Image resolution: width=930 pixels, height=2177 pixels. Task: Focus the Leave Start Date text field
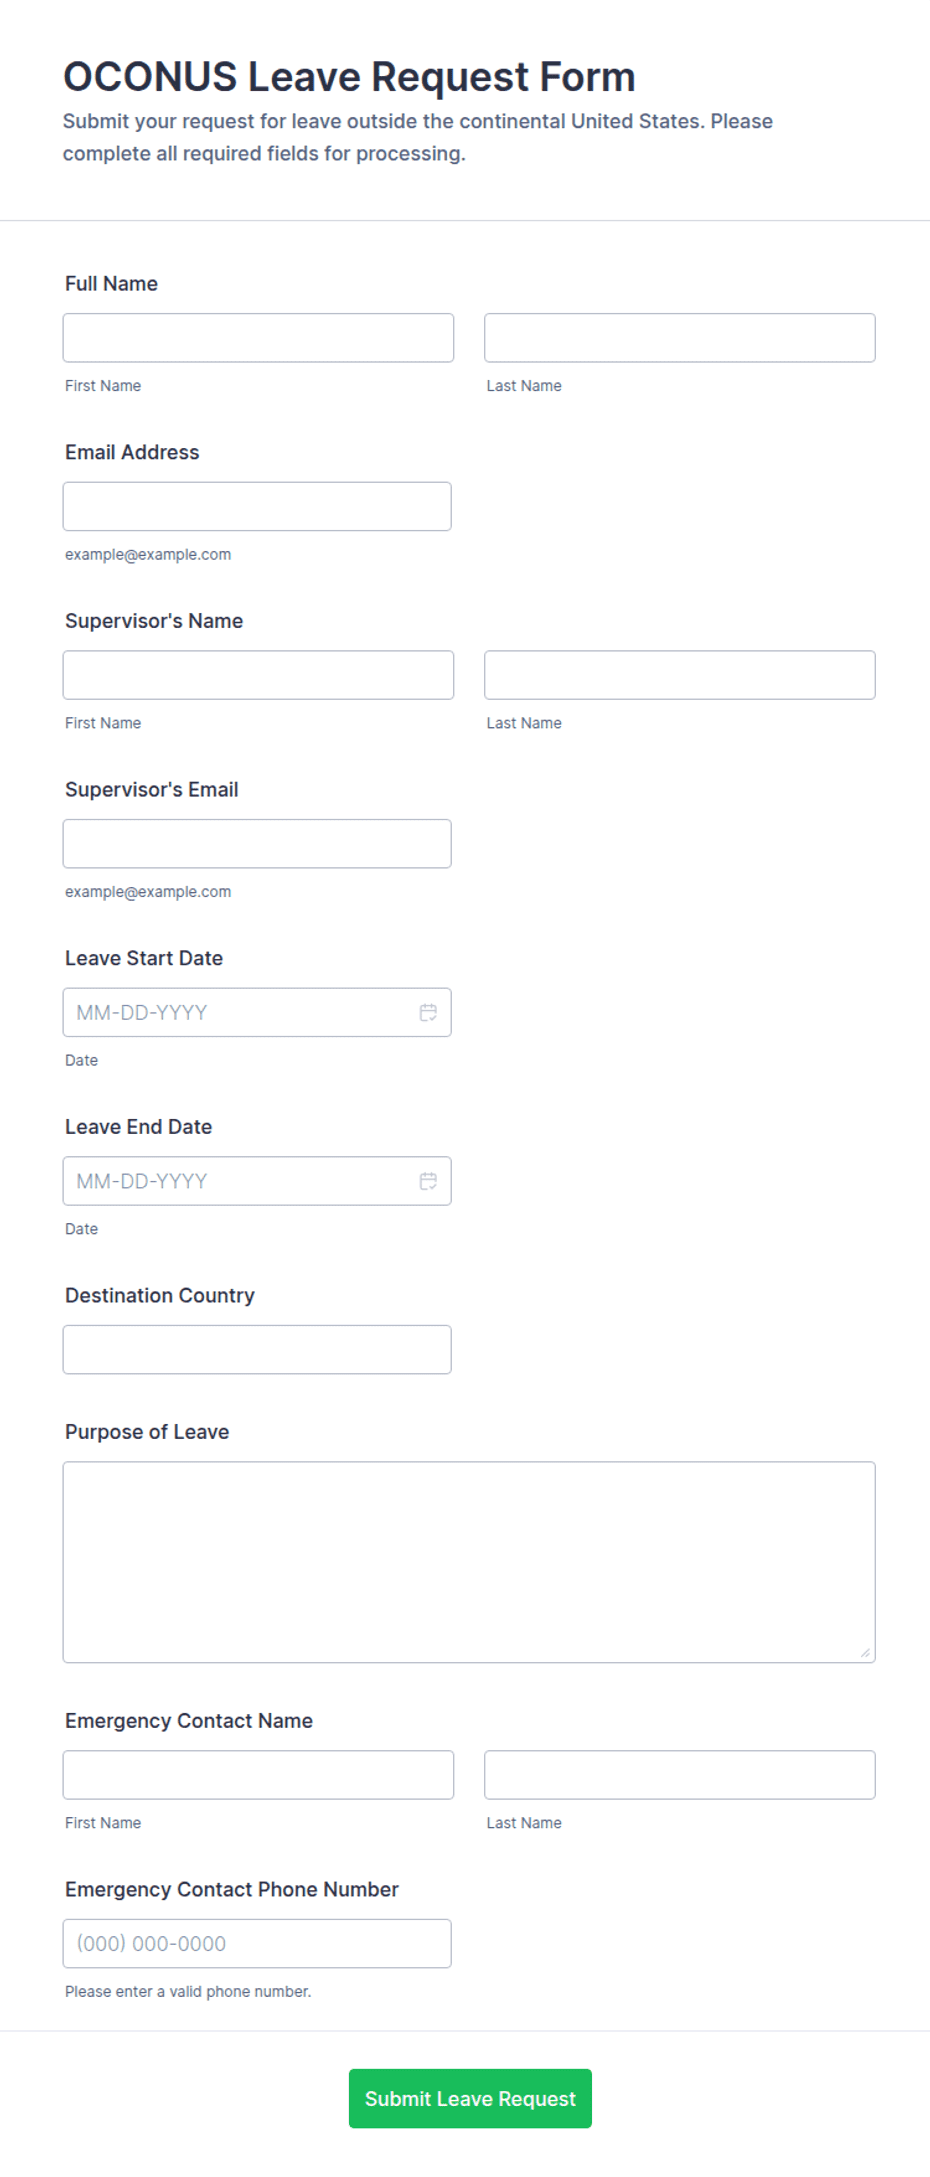pos(240,1012)
